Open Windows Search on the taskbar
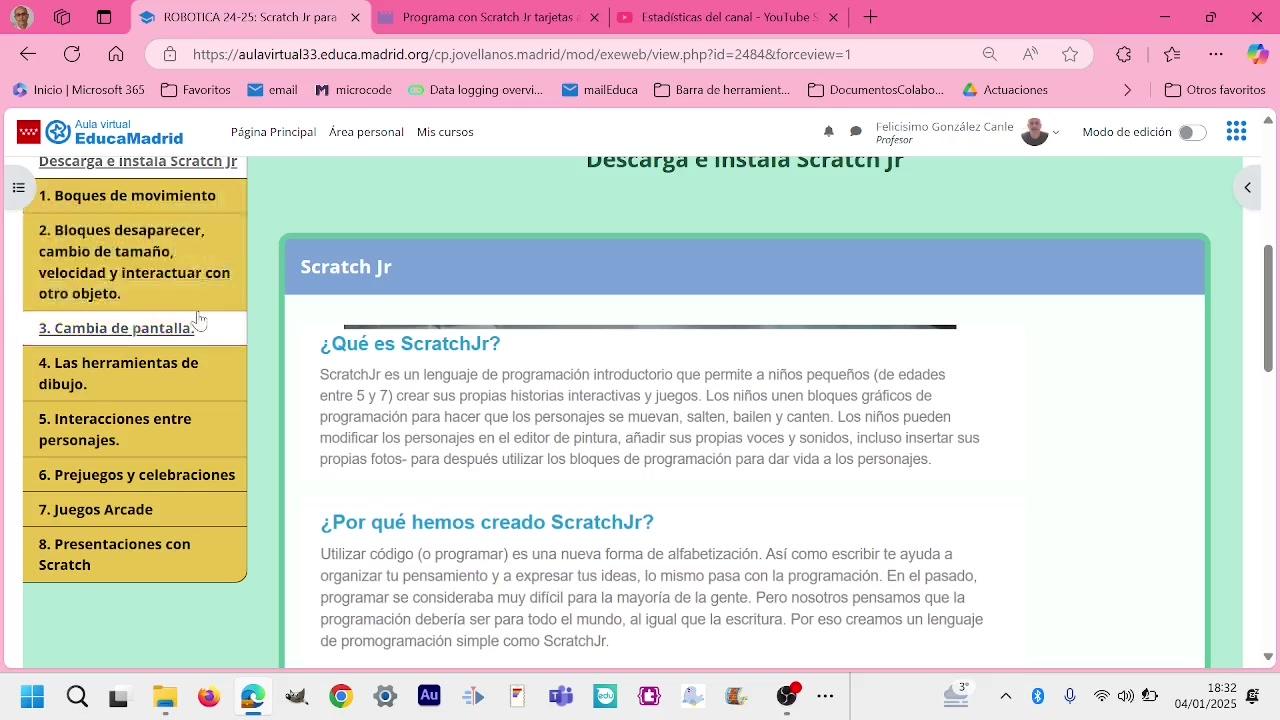The width and height of the screenshot is (1280, 720). pyautogui.click(x=77, y=697)
